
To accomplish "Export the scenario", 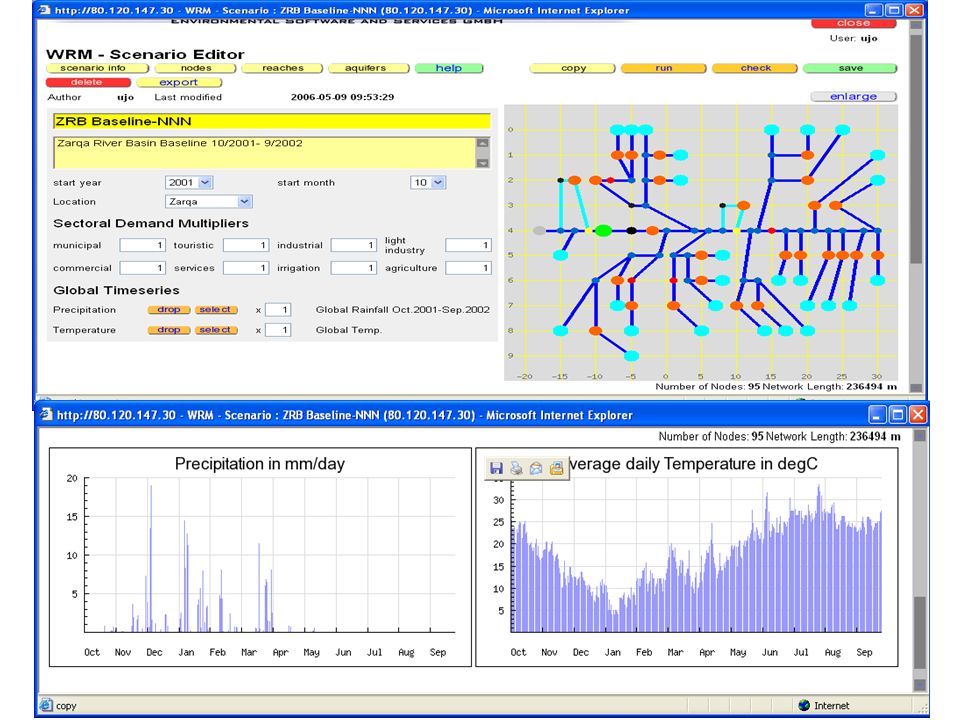I will pos(179,82).
